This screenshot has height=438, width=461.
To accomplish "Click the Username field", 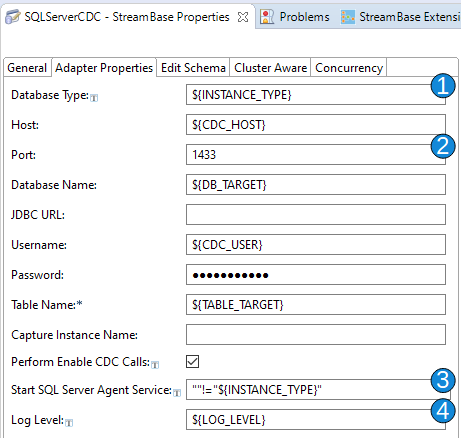I will point(316,245).
